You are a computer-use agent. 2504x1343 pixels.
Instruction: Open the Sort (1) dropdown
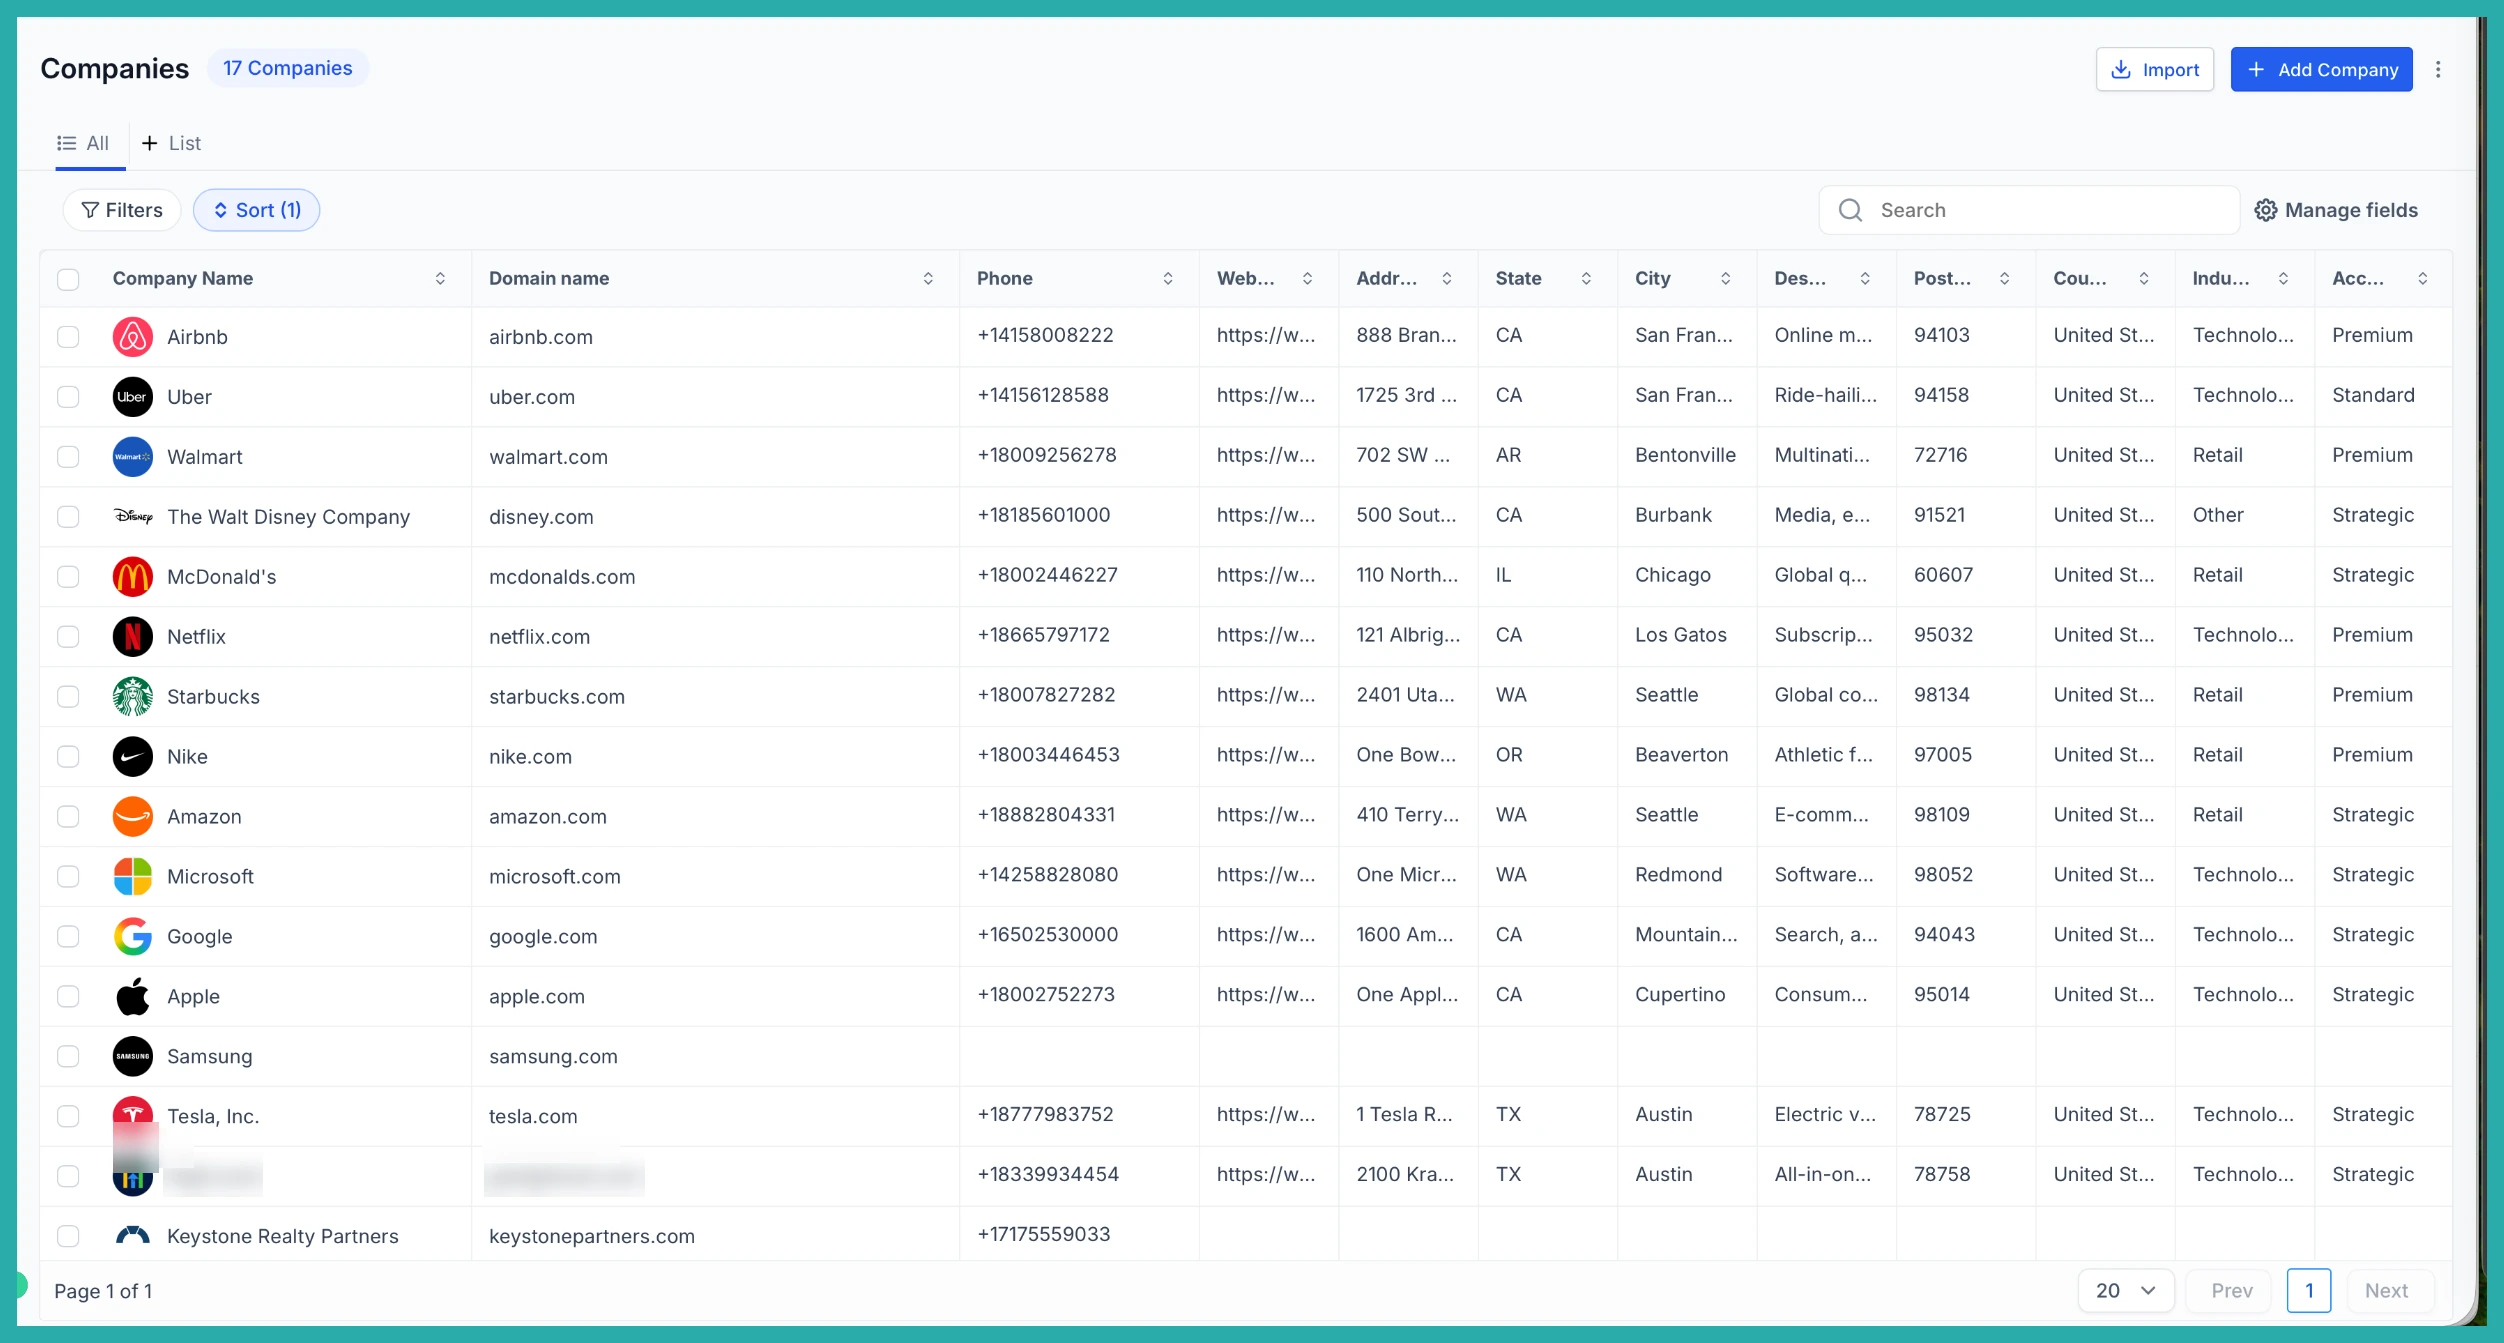coord(256,210)
